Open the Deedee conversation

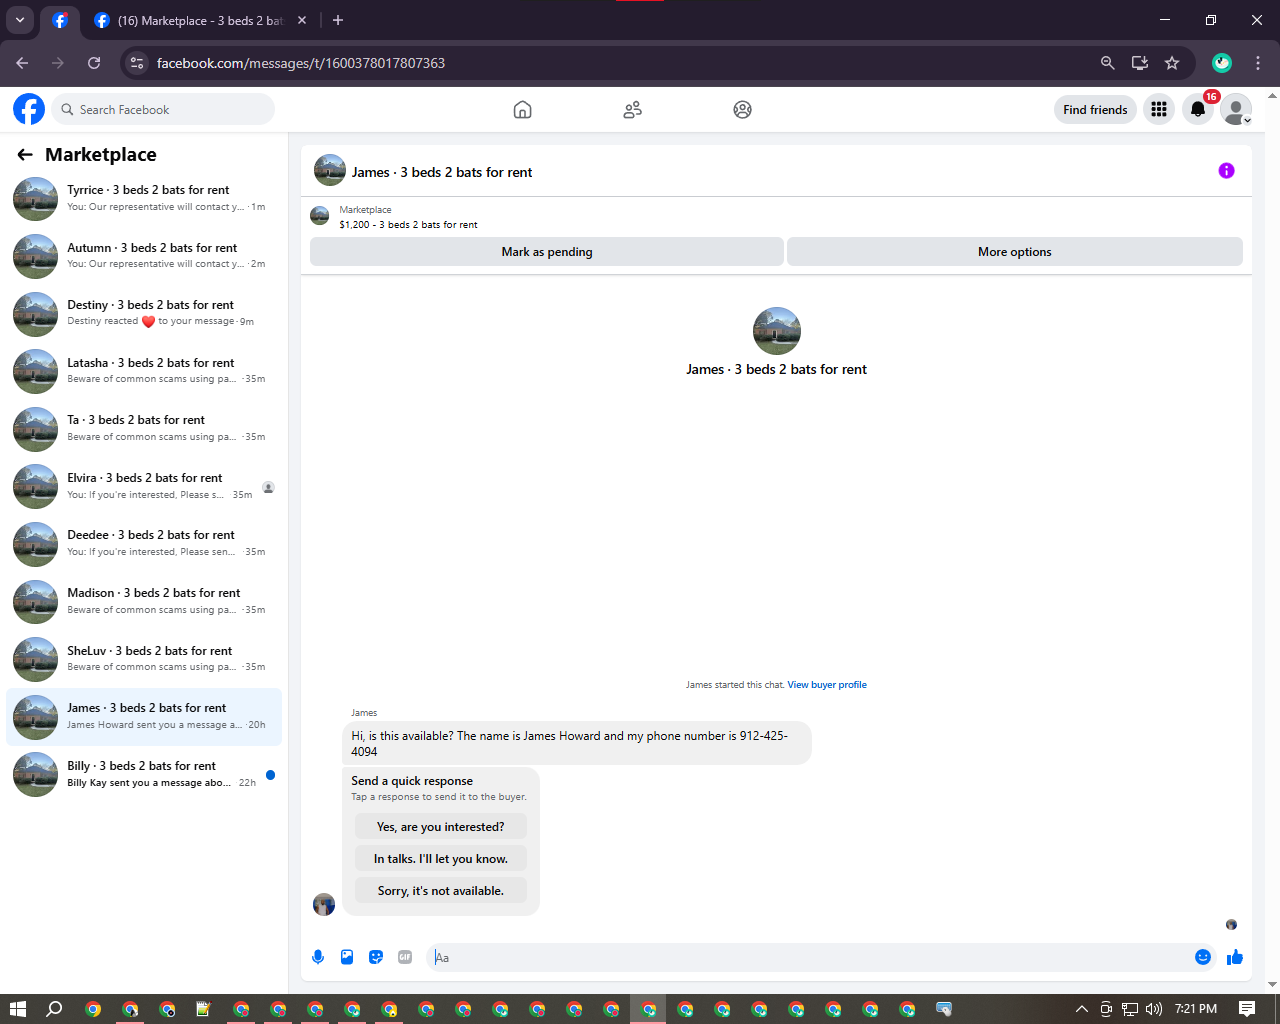144,544
